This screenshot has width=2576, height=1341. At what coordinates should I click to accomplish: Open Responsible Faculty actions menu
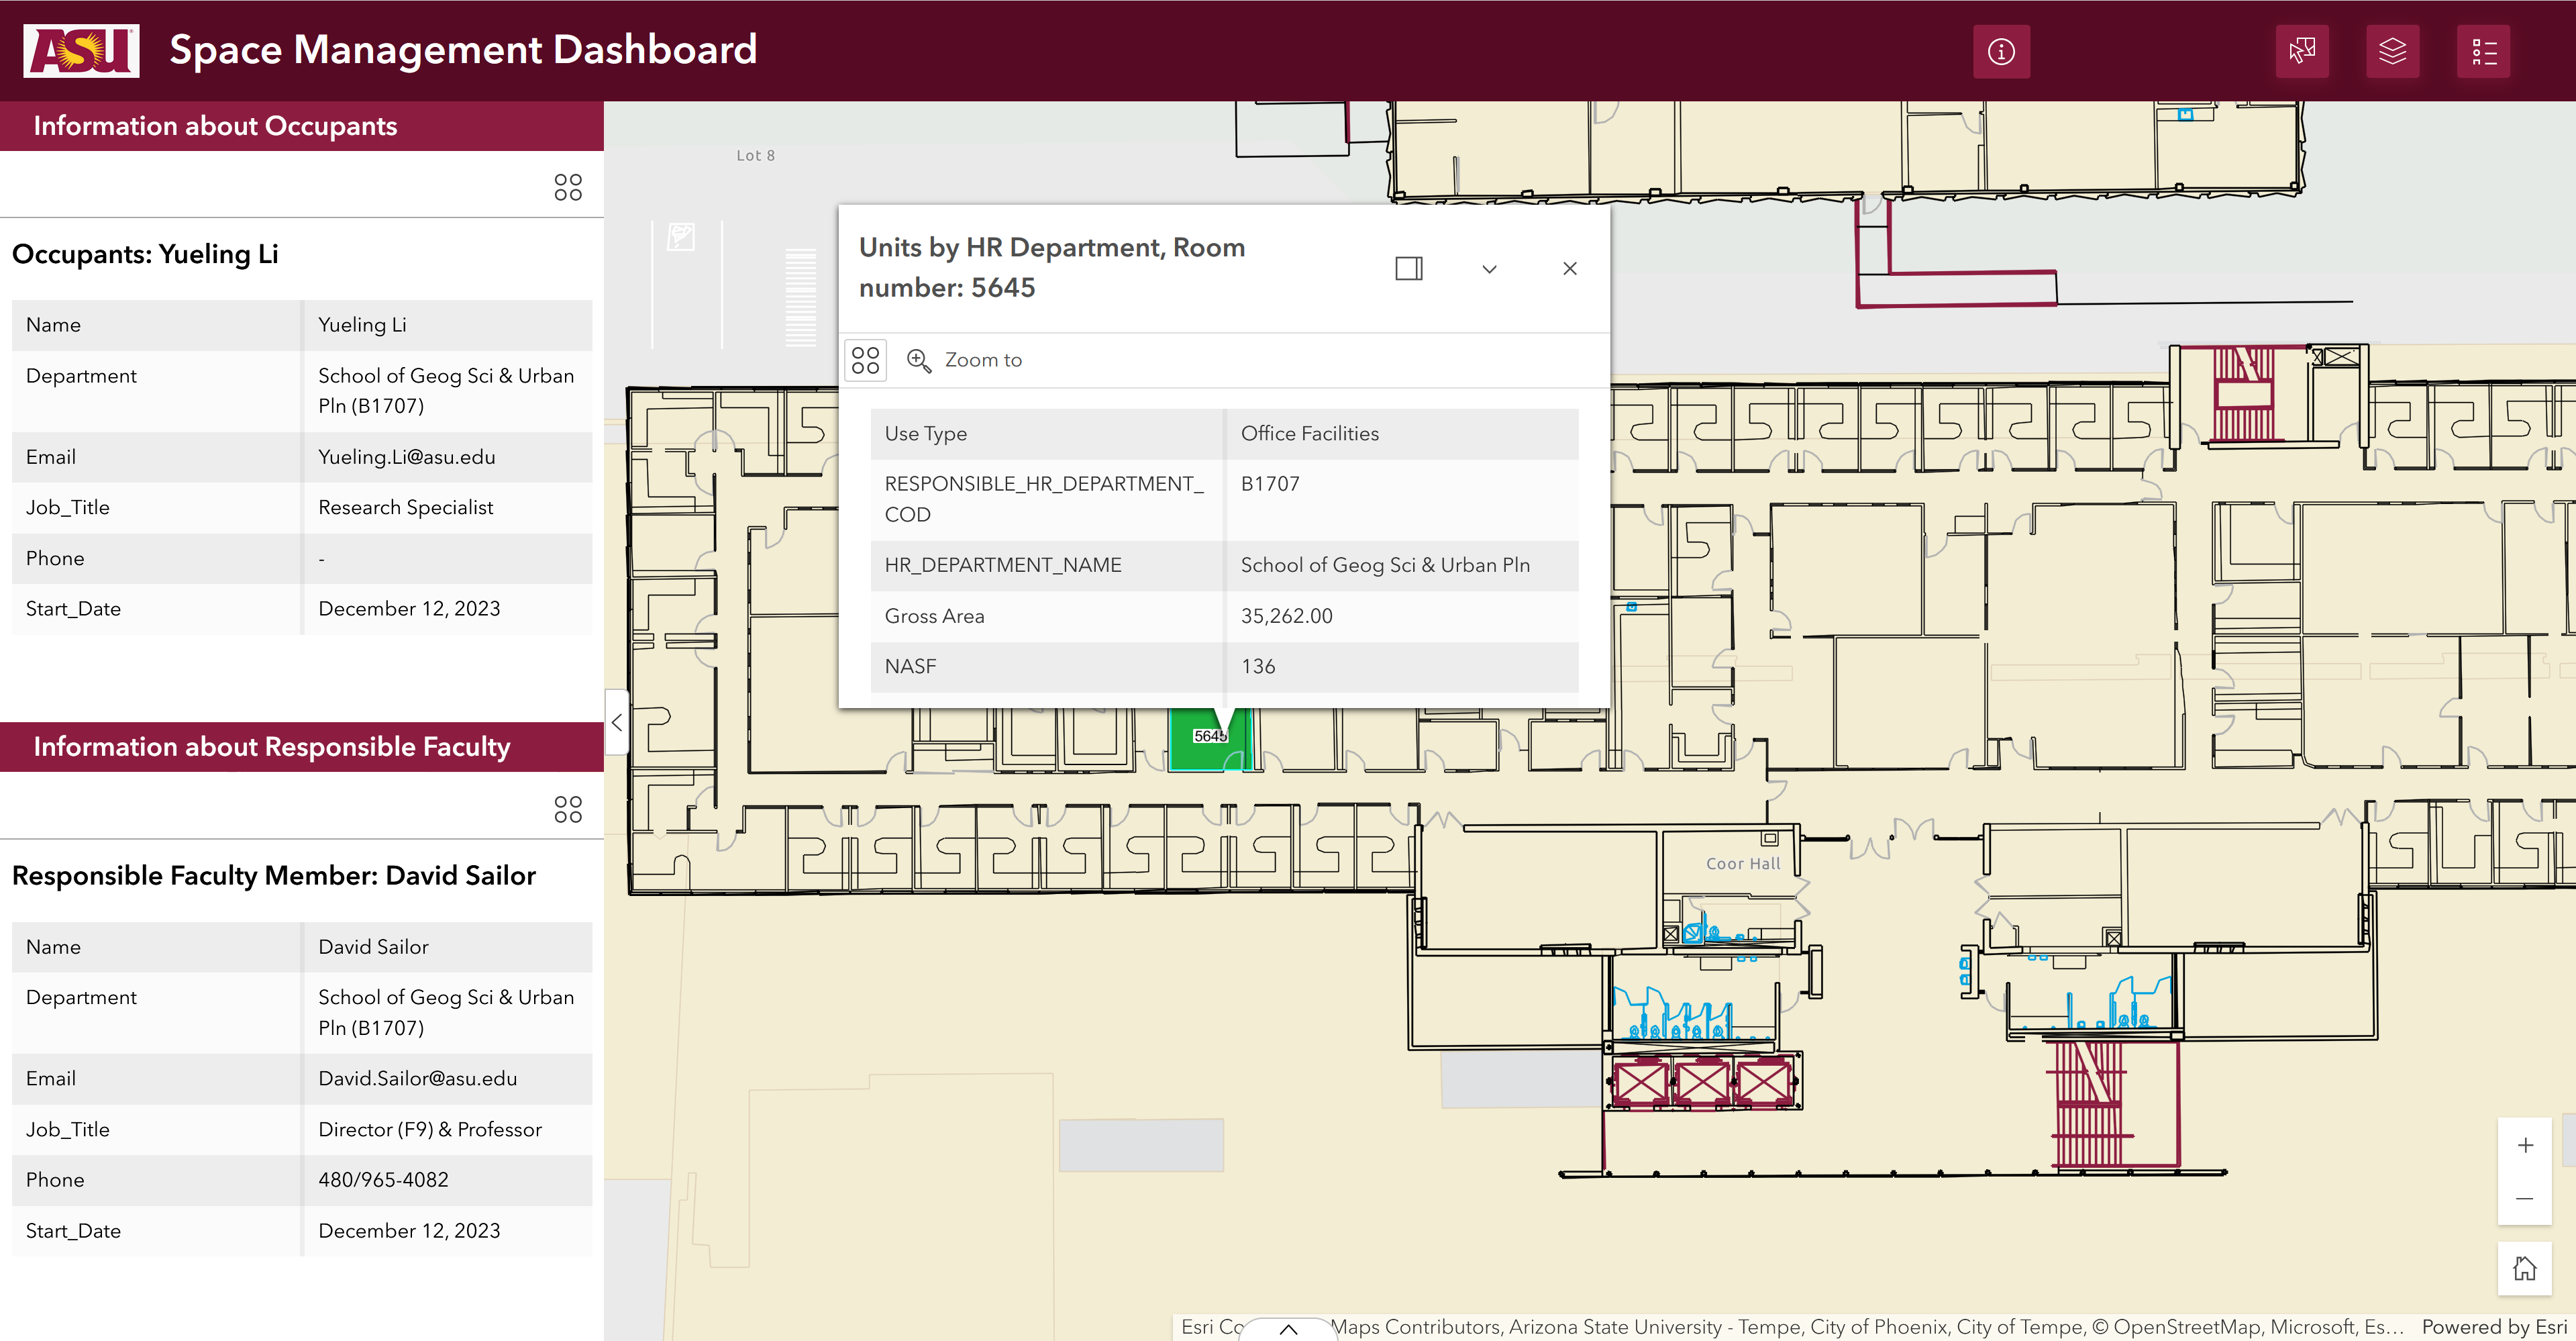click(x=568, y=809)
